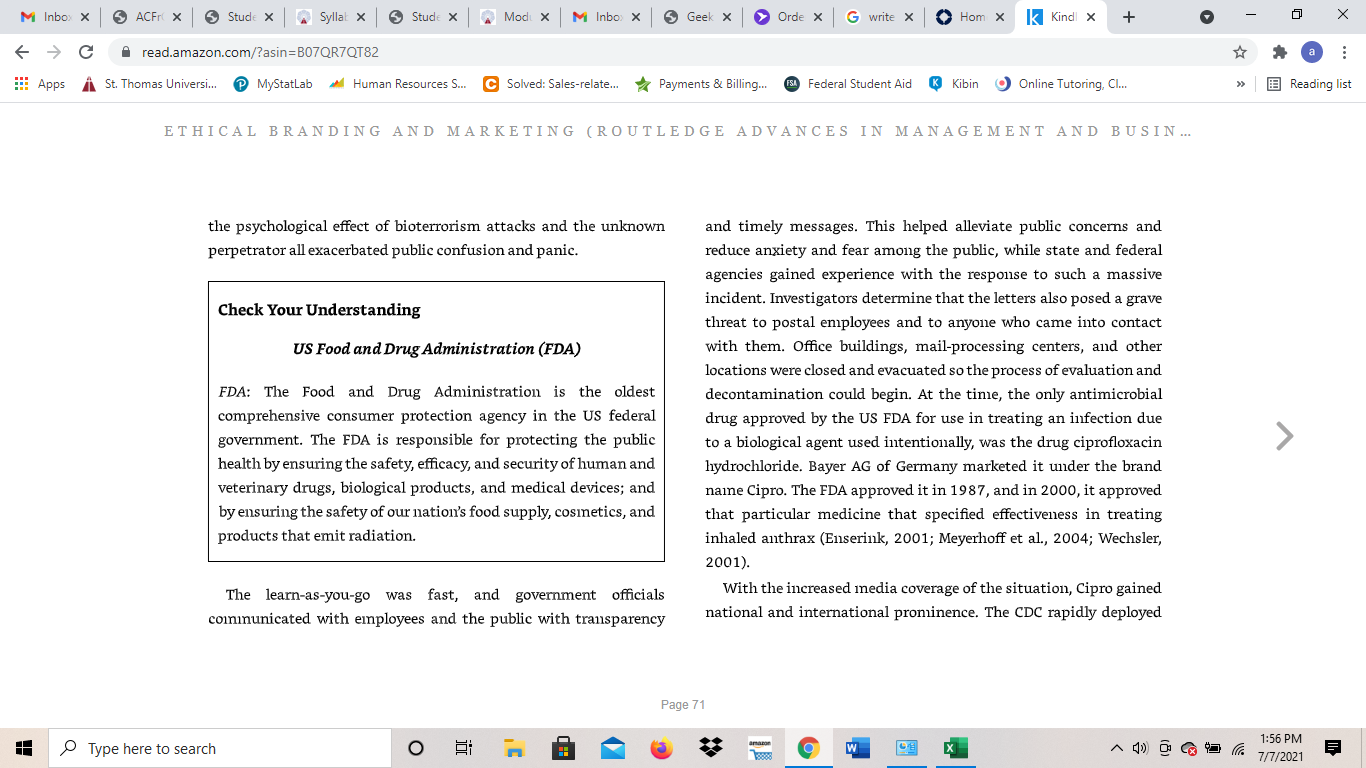Click the 'Ethical Branding and Marketing' book title header
This screenshot has height=768, width=1366.
coord(677,131)
